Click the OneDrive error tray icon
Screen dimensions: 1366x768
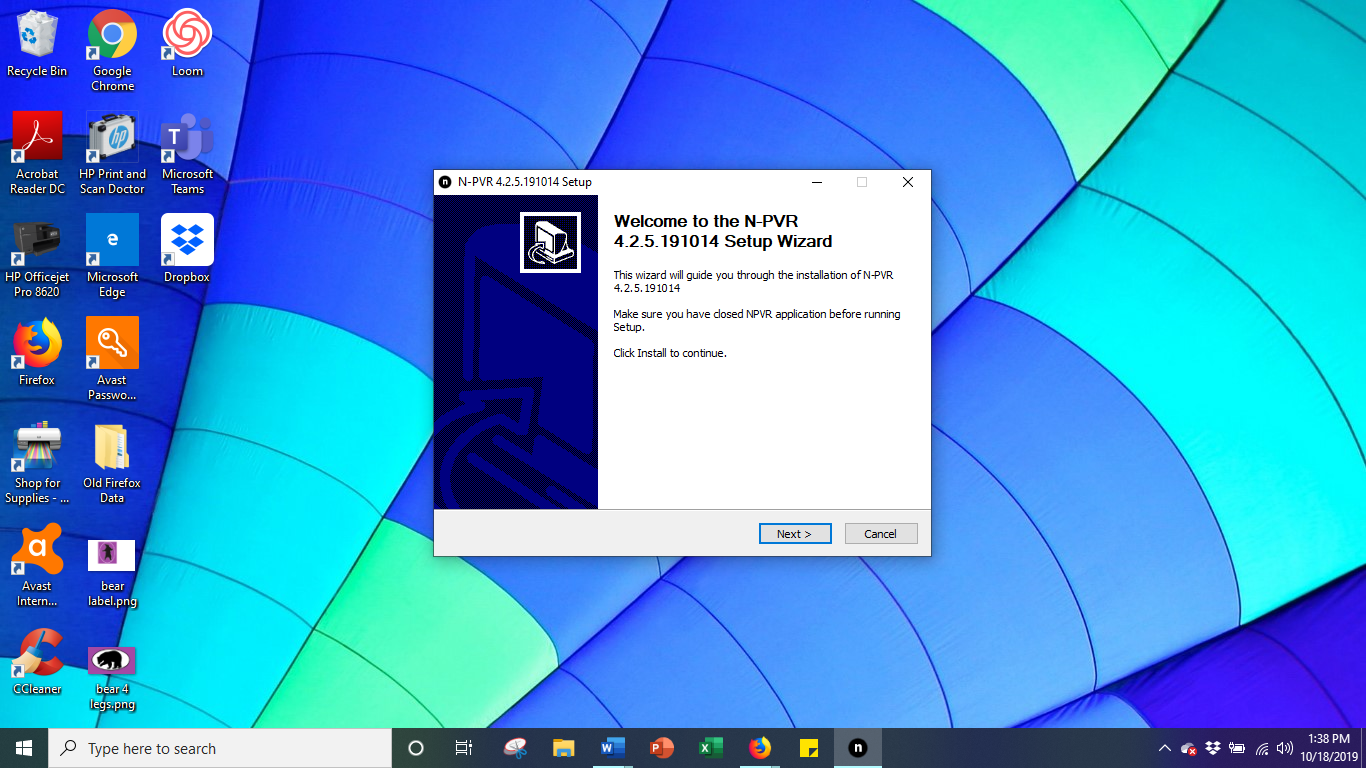pyautogui.click(x=1189, y=748)
